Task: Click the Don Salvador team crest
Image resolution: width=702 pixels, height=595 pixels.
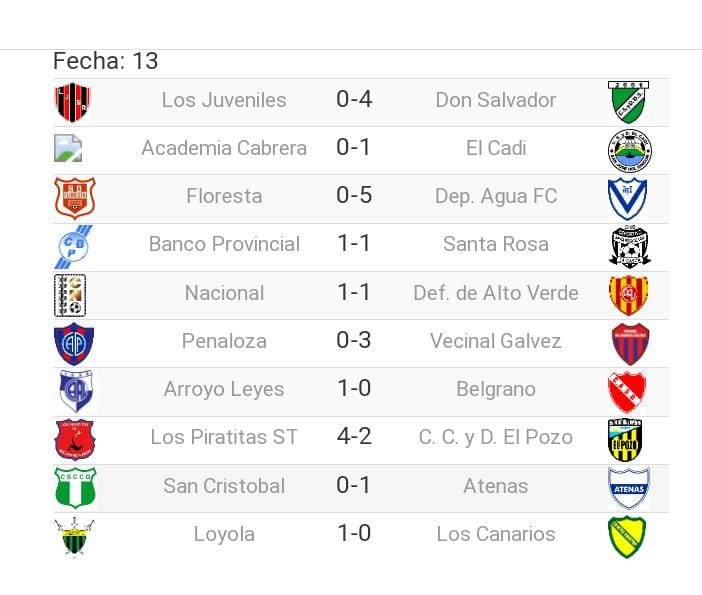Action: [629, 101]
